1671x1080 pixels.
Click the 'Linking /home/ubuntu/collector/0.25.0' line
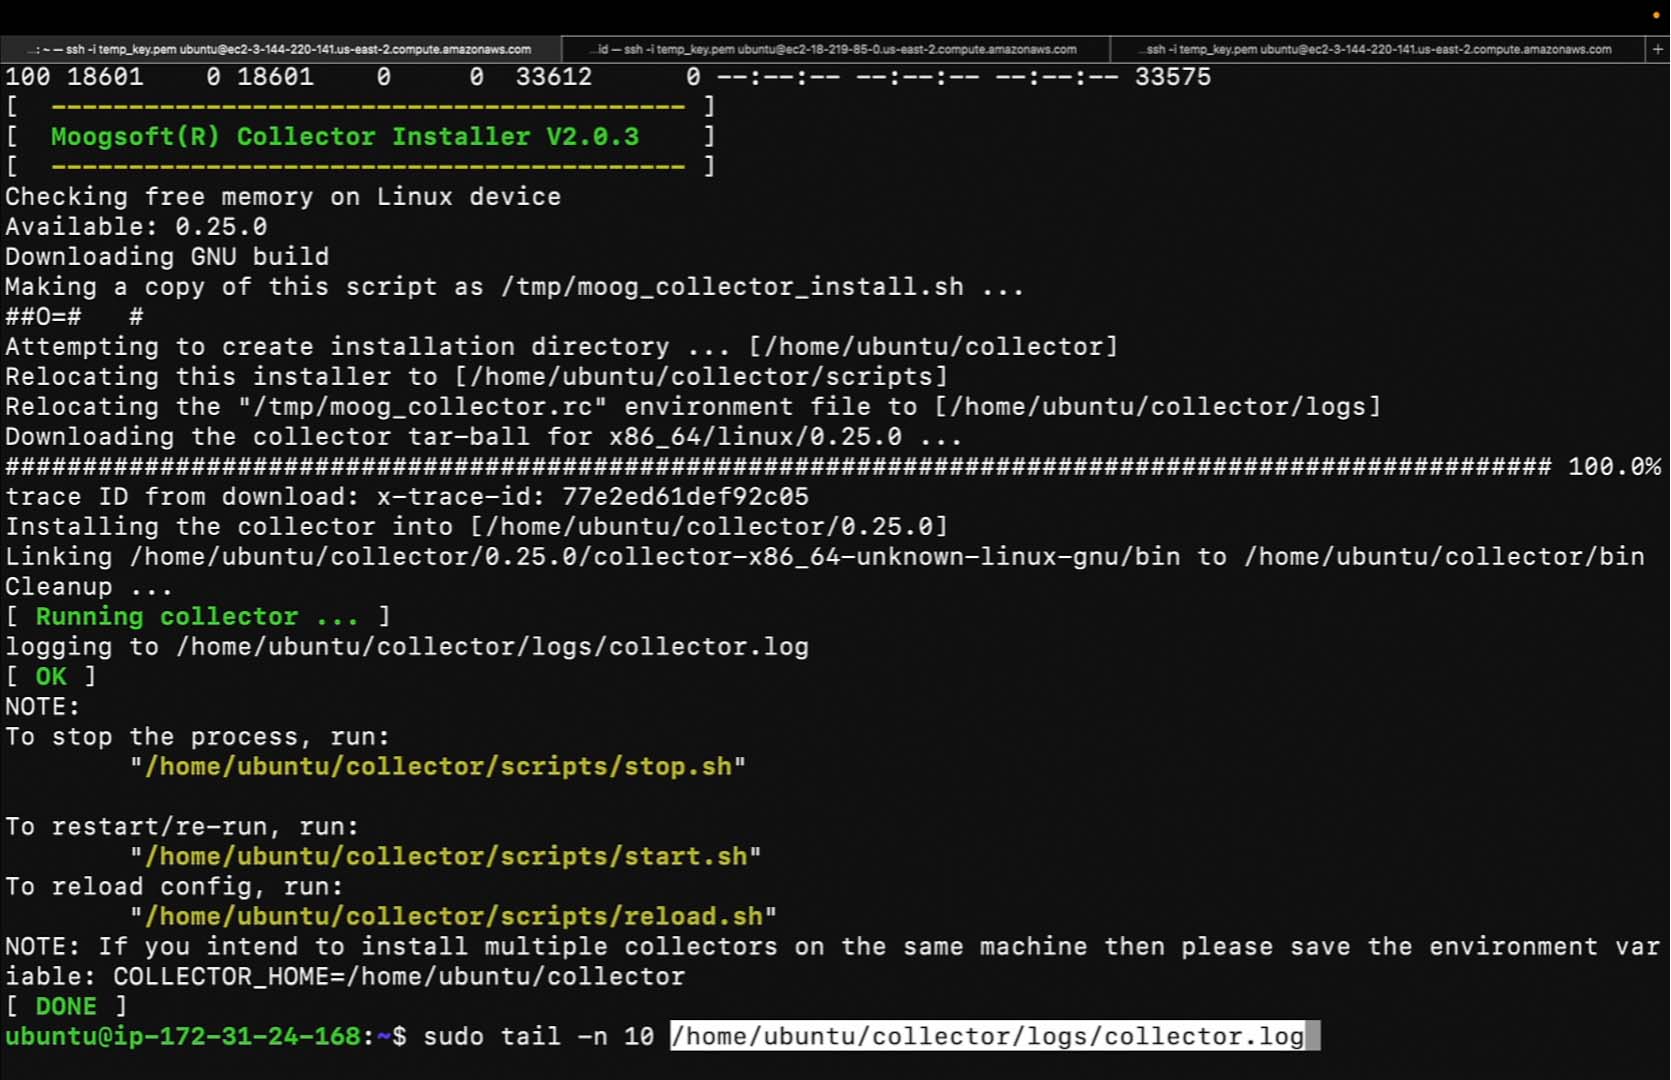click(825, 556)
